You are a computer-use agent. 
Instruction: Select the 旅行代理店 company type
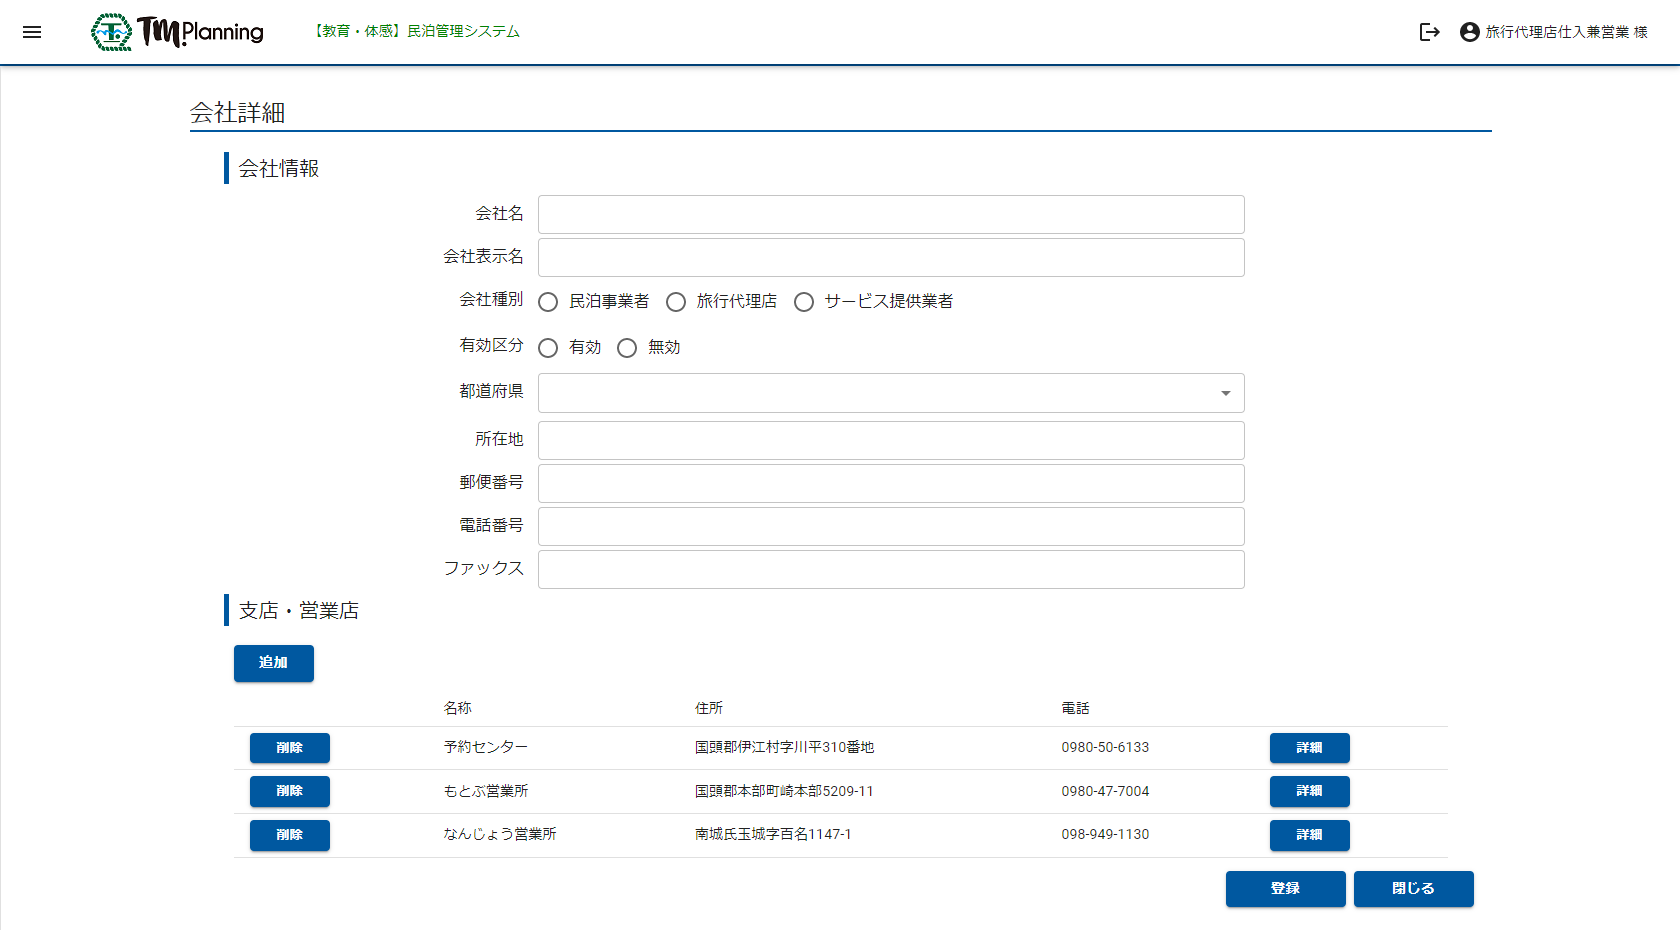[x=676, y=302]
